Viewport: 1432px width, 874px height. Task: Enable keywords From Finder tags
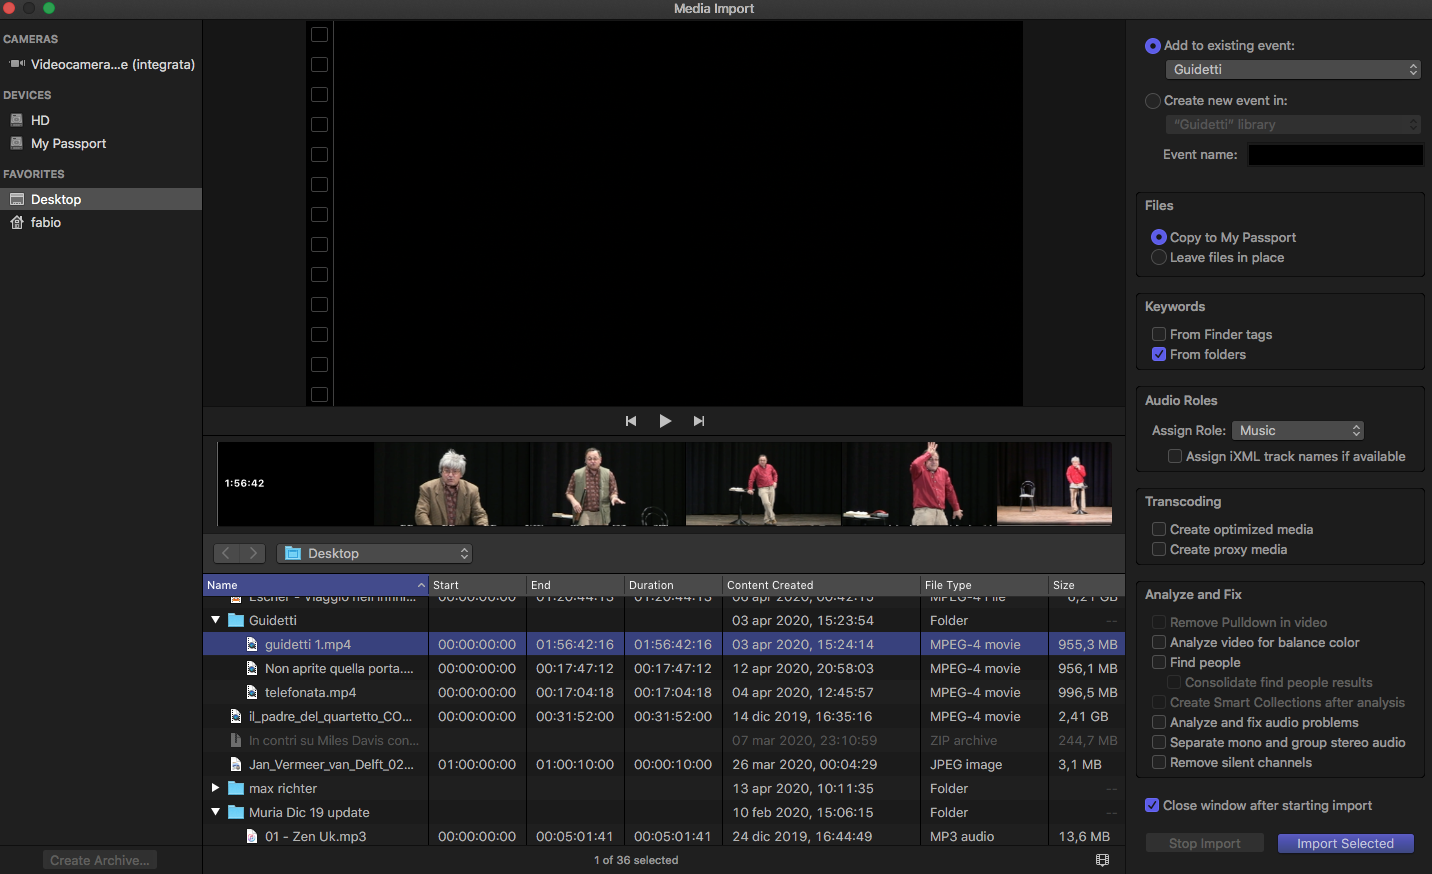click(x=1159, y=334)
